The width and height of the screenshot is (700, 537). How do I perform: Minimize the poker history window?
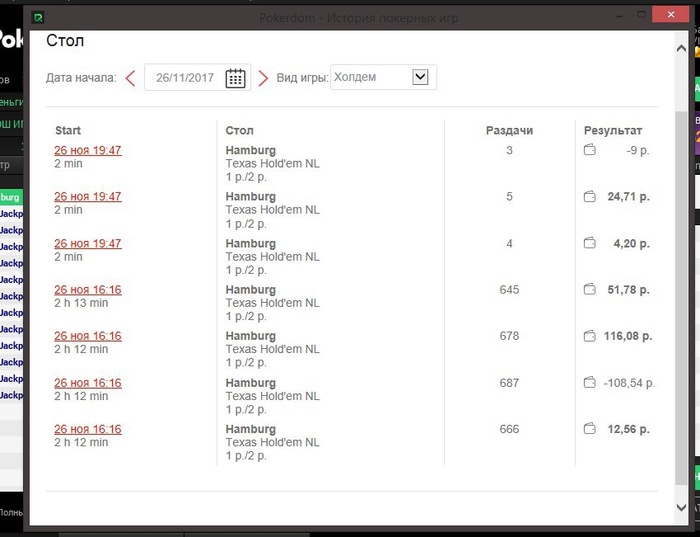point(620,16)
